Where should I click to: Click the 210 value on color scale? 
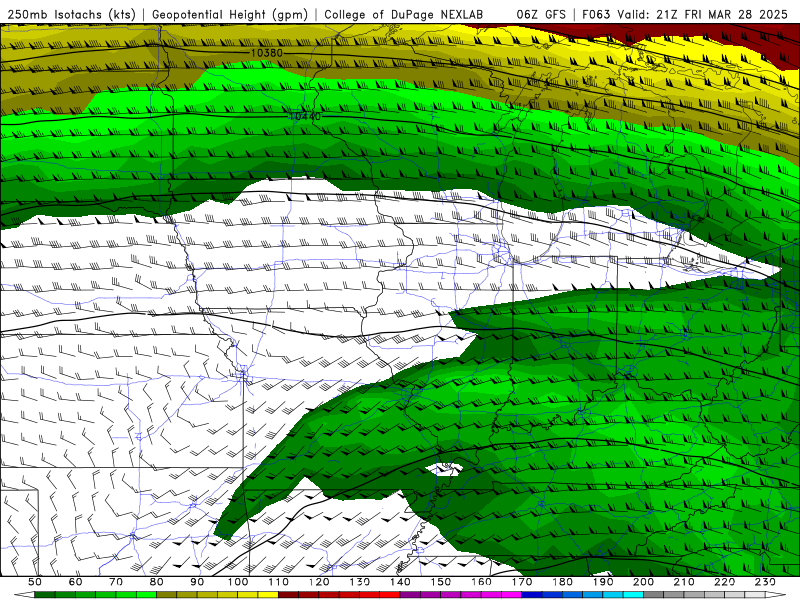pyautogui.click(x=684, y=582)
